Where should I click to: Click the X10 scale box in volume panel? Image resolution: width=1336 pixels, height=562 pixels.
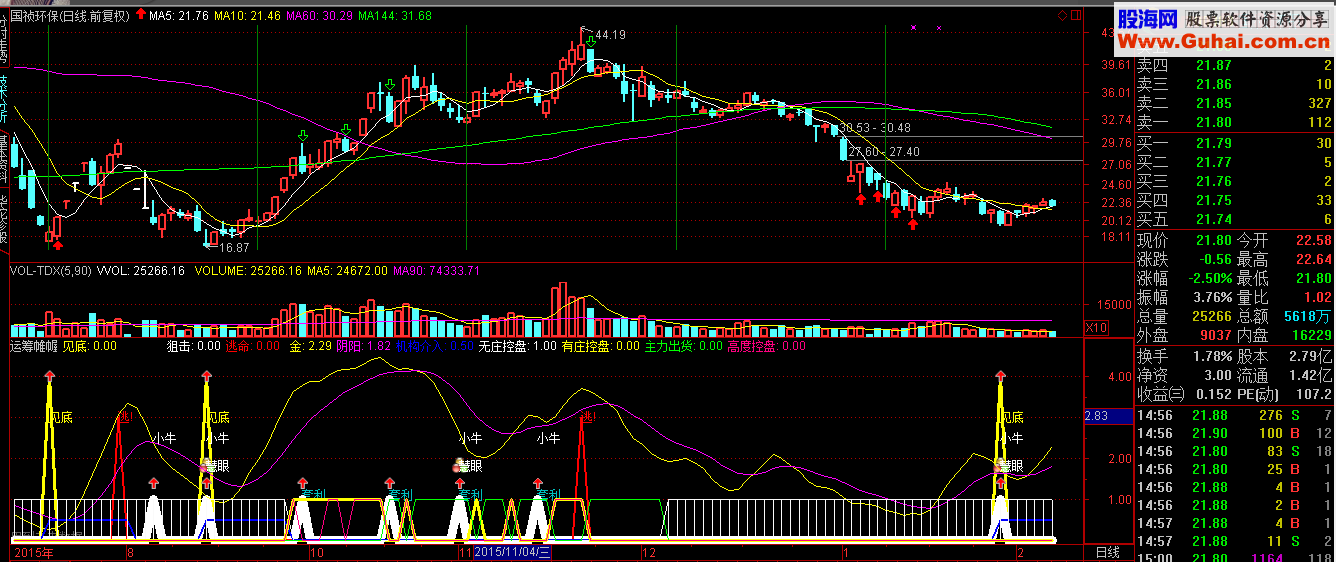(1096, 327)
